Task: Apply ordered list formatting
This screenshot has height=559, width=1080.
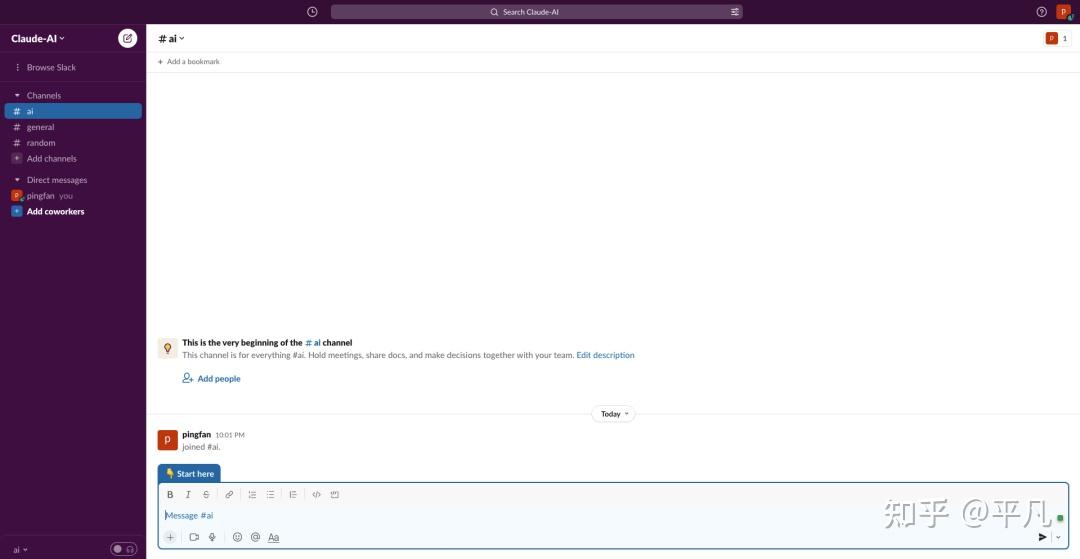Action: pyautogui.click(x=252, y=494)
